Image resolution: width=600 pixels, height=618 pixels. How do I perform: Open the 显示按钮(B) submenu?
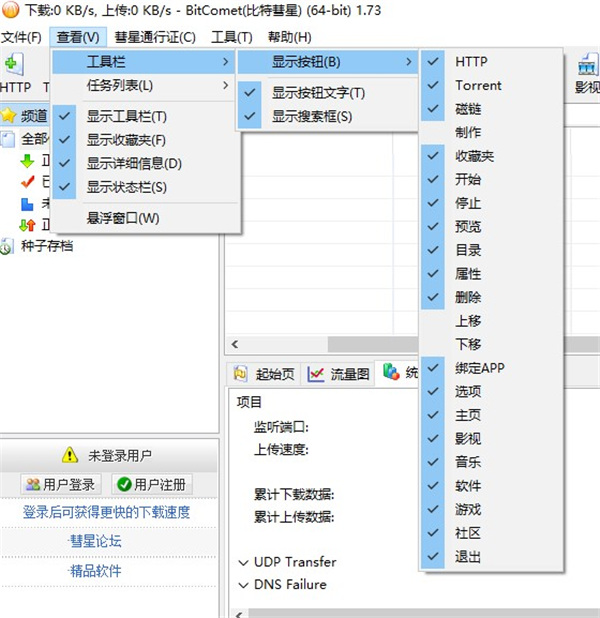coord(327,62)
